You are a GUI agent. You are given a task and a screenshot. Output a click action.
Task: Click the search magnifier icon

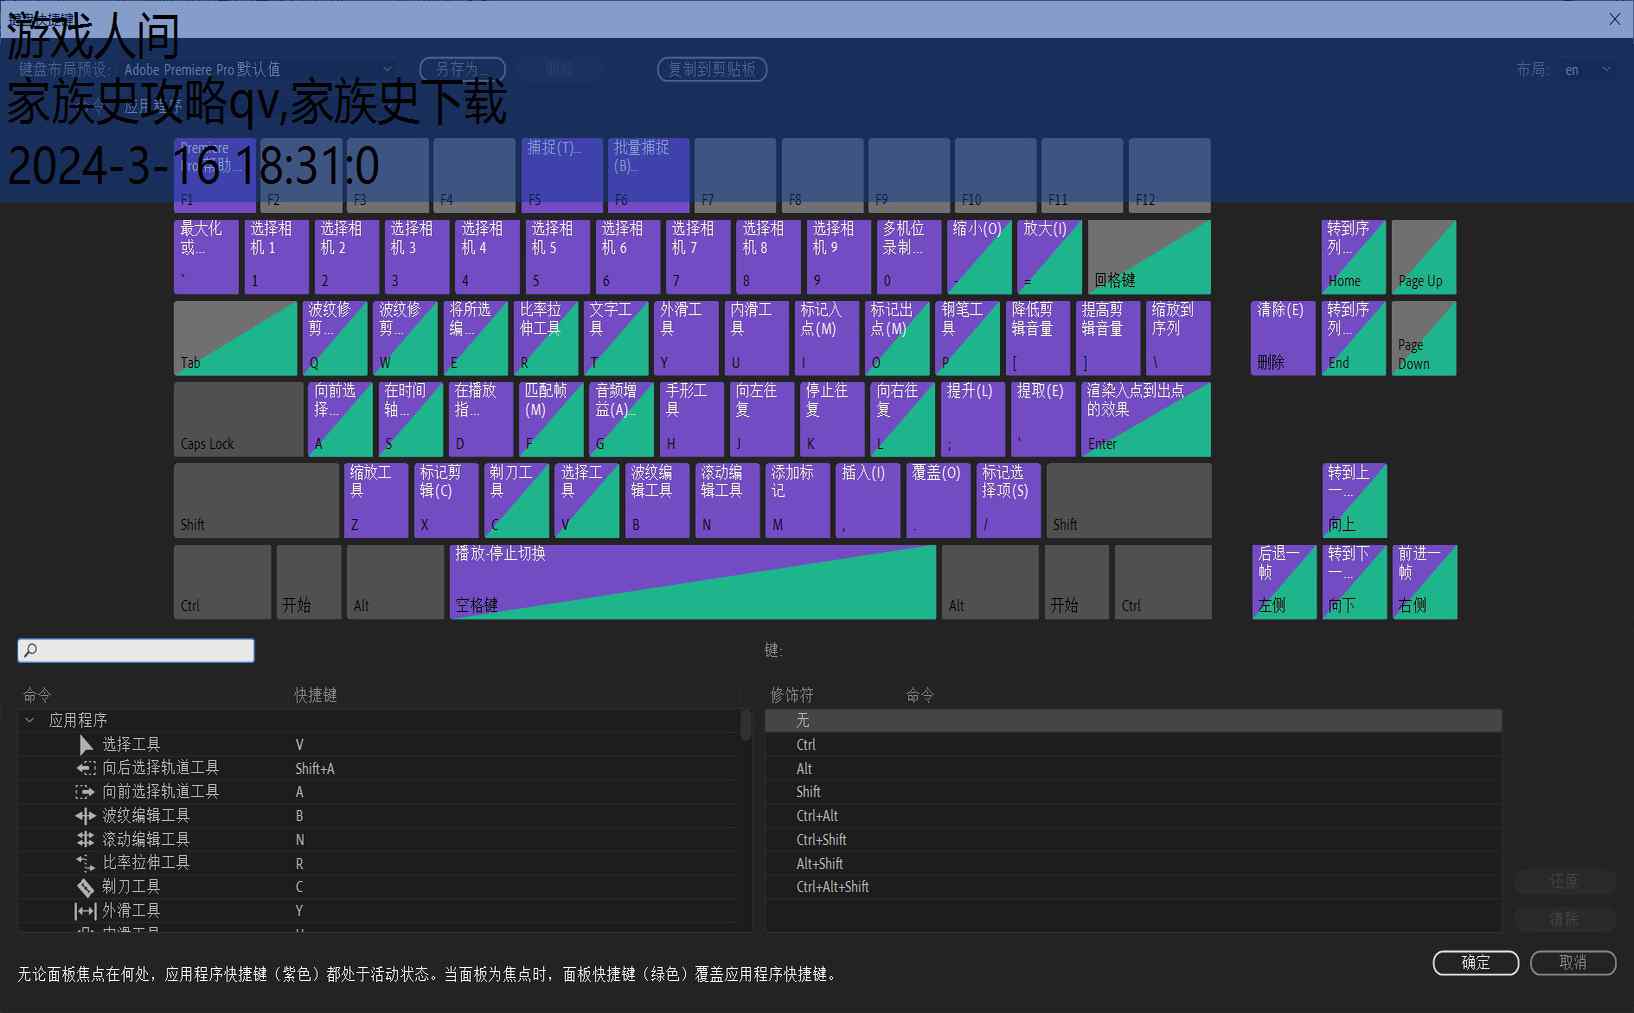[30, 651]
